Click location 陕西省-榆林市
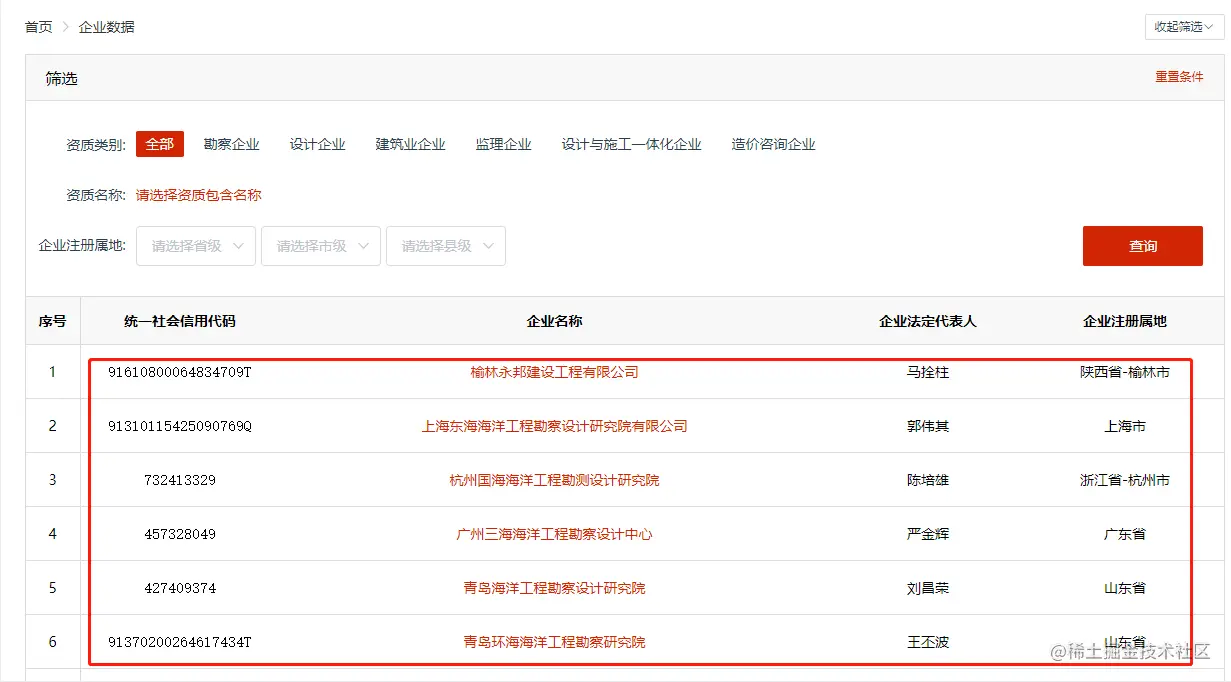This screenshot has height=682, width=1231. (x=1125, y=372)
